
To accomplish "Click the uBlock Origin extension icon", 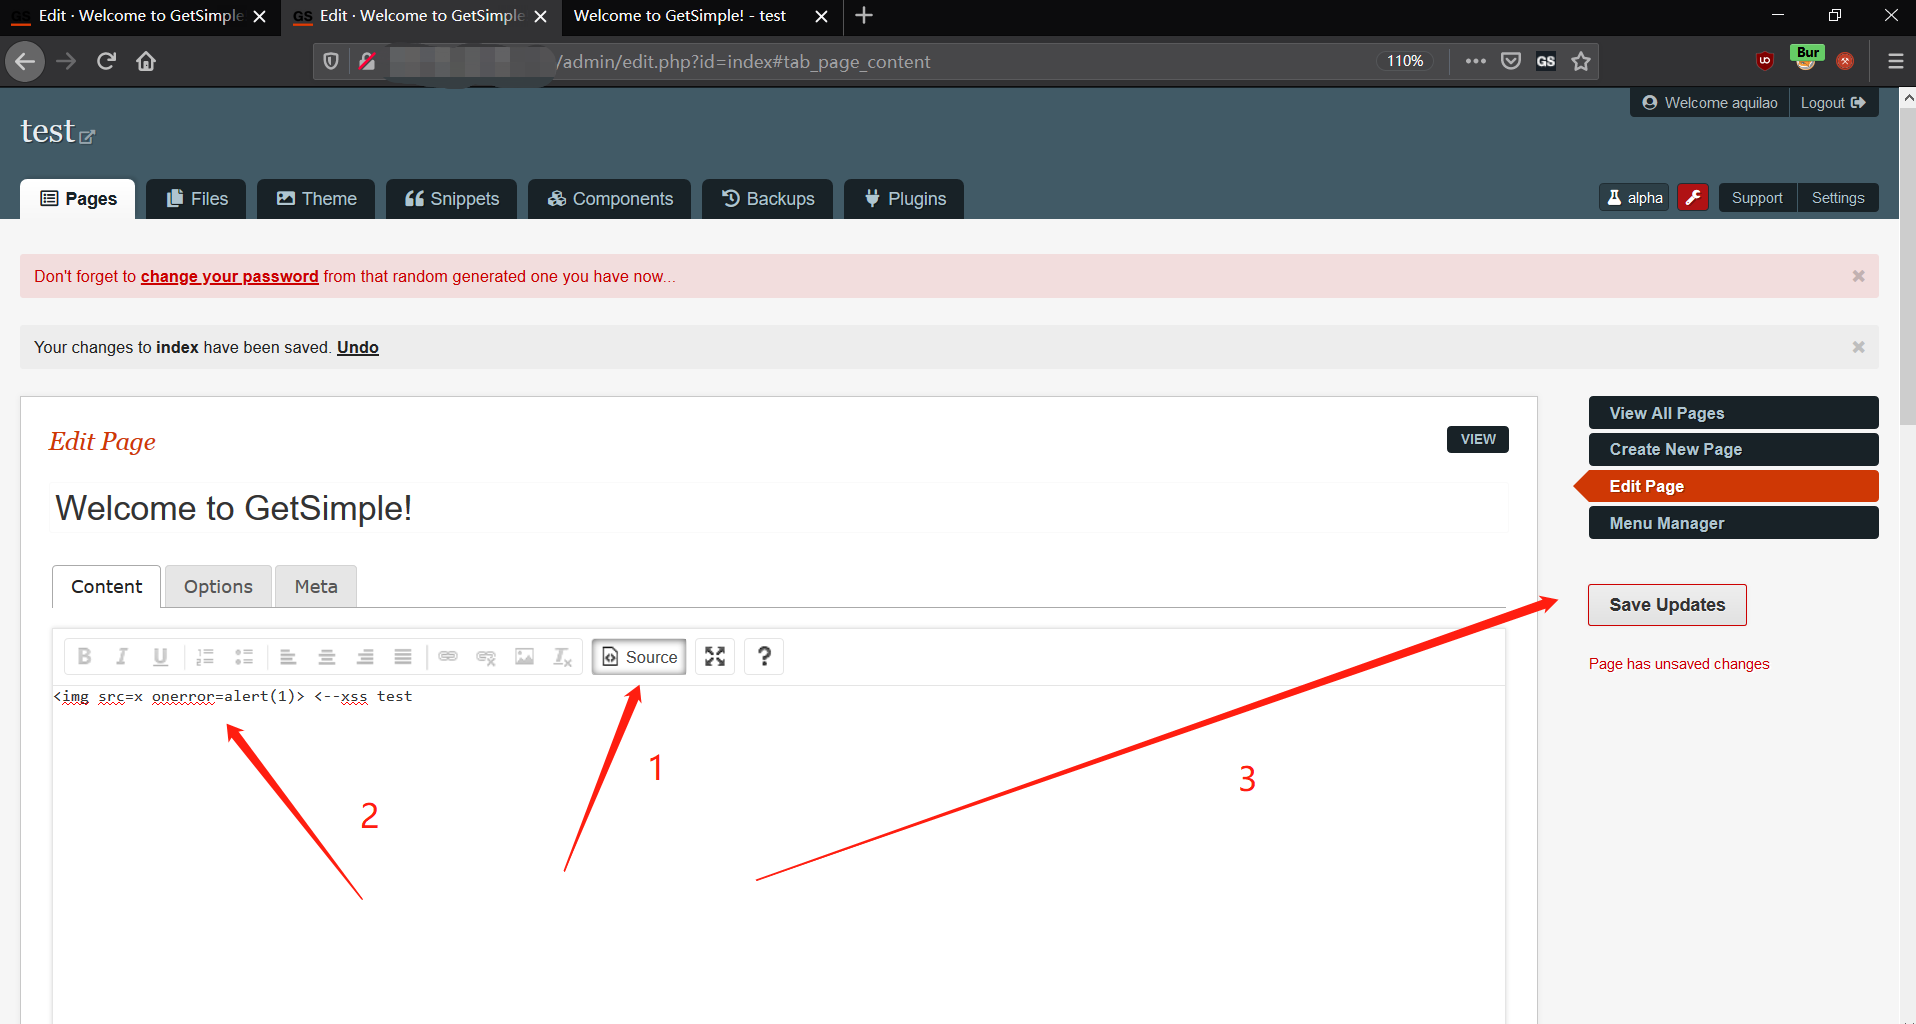I will (1764, 61).
